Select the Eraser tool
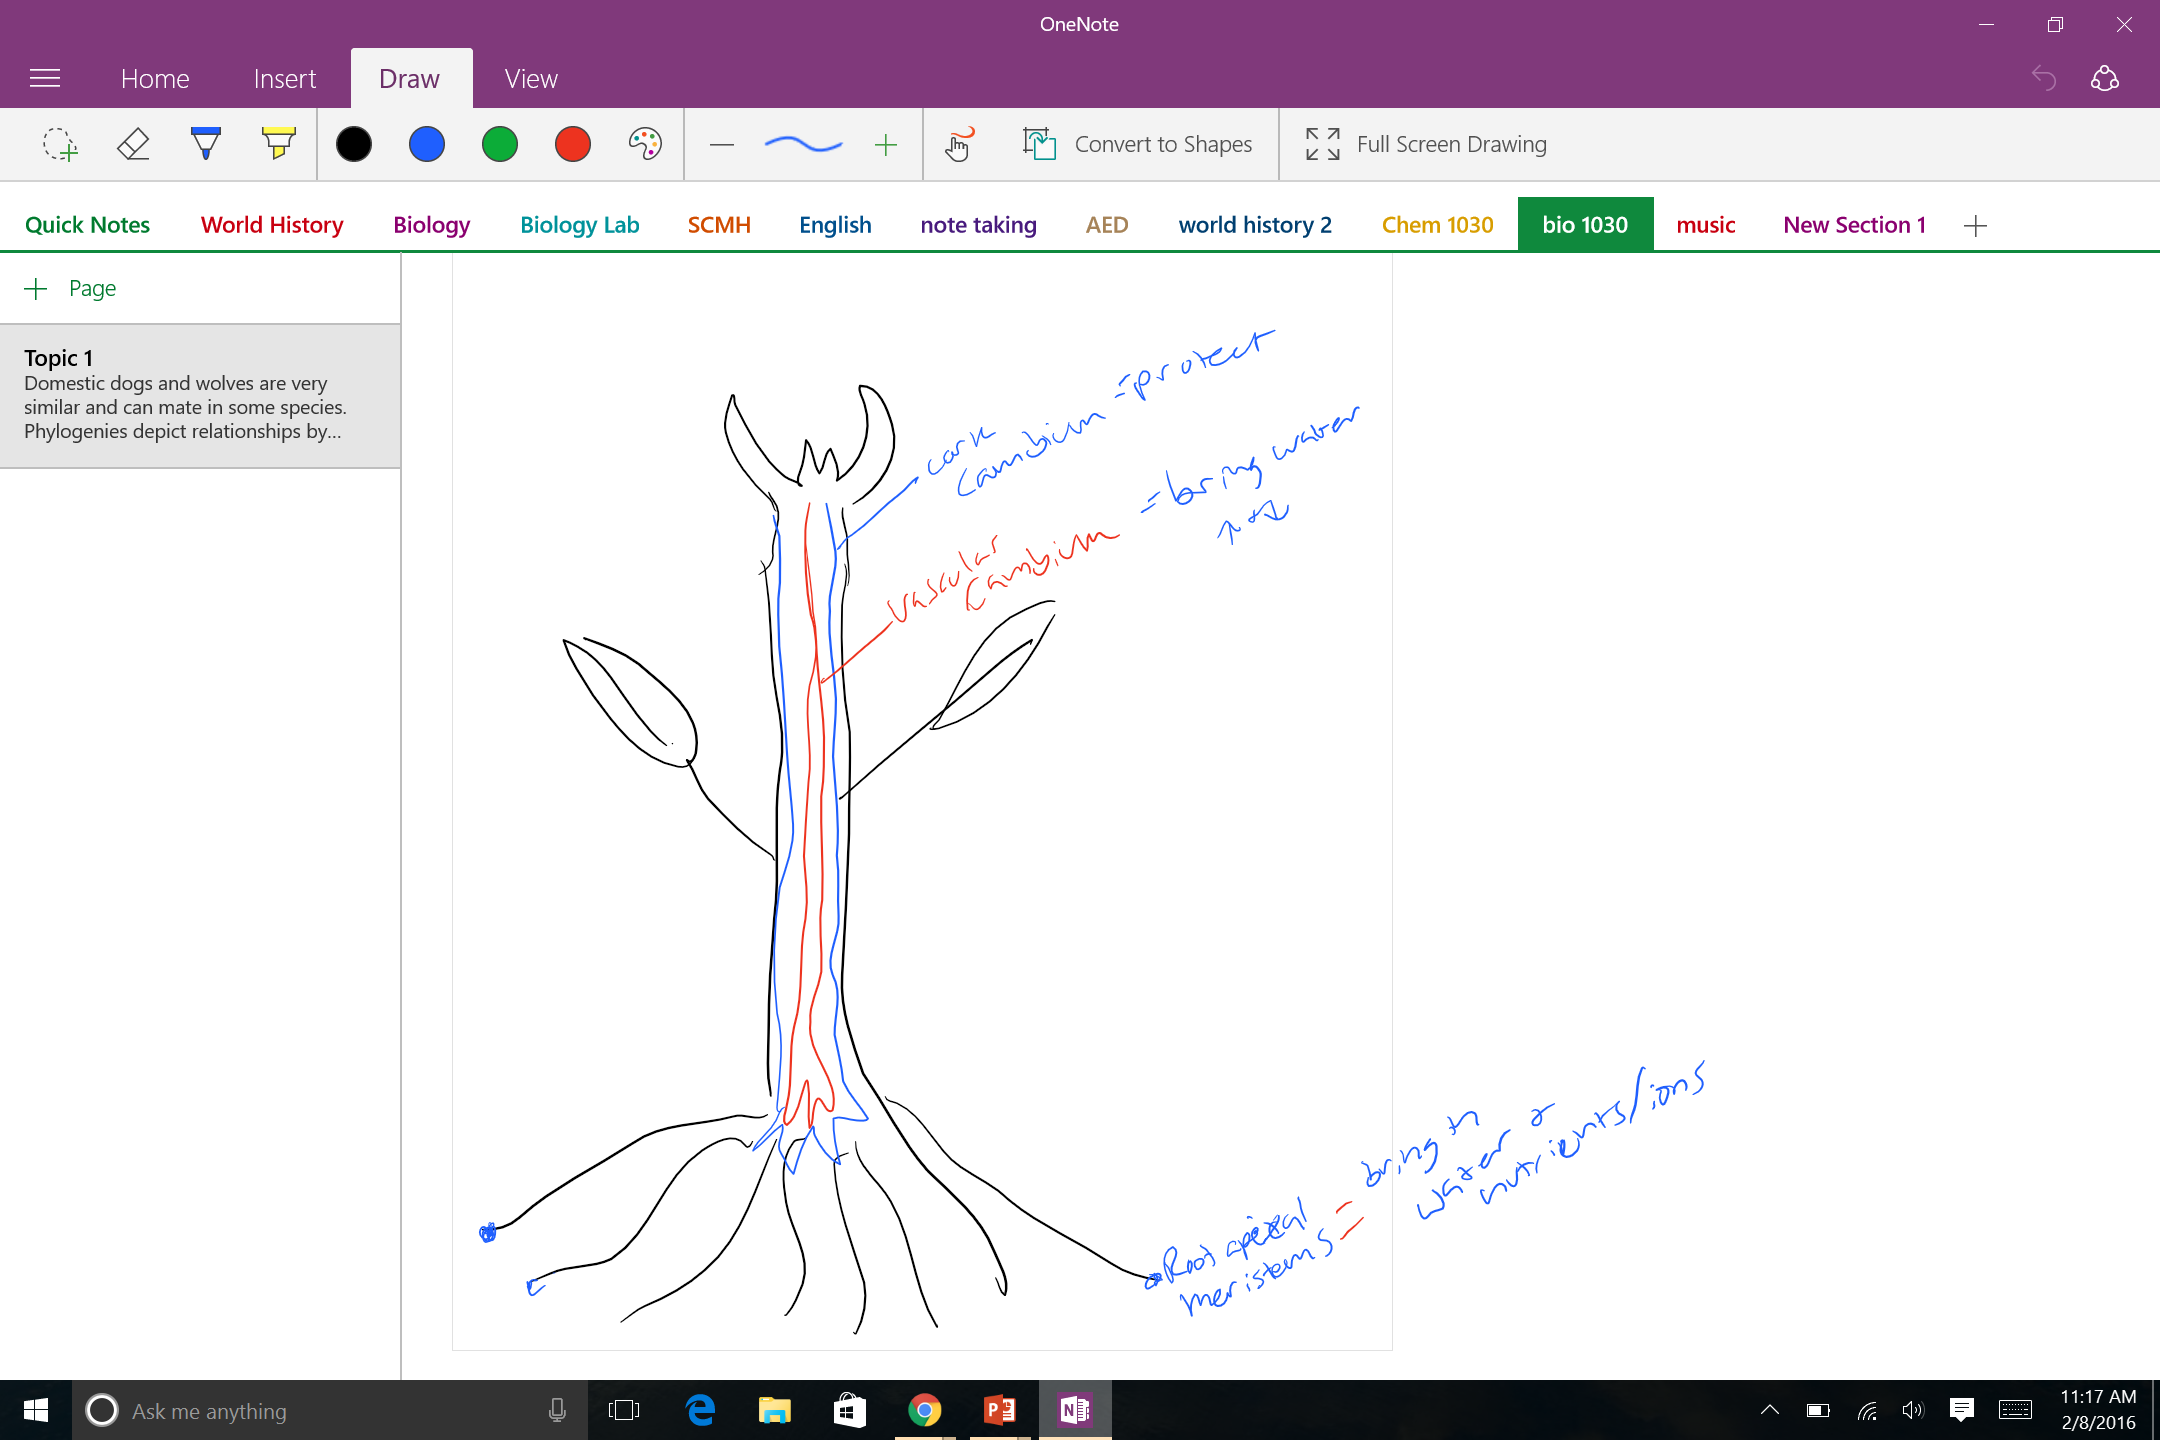The image size is (2160, 1440). pyautogui.click(x=133, y=144)
